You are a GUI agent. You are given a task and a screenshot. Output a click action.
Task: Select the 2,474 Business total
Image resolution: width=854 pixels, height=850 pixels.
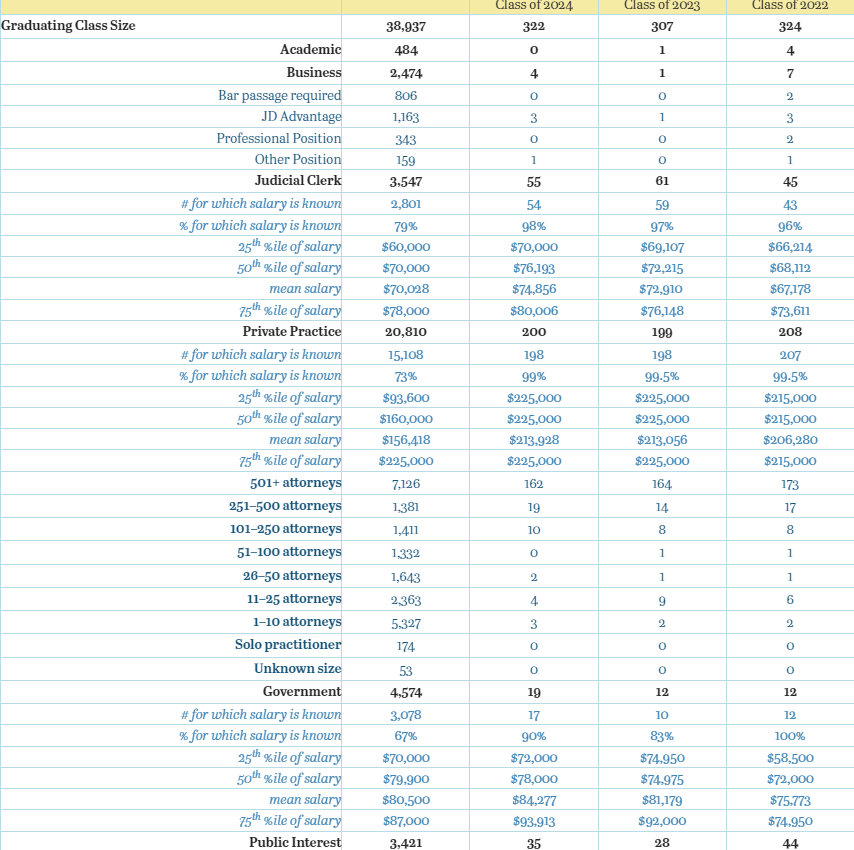click(x=406, y=74)
